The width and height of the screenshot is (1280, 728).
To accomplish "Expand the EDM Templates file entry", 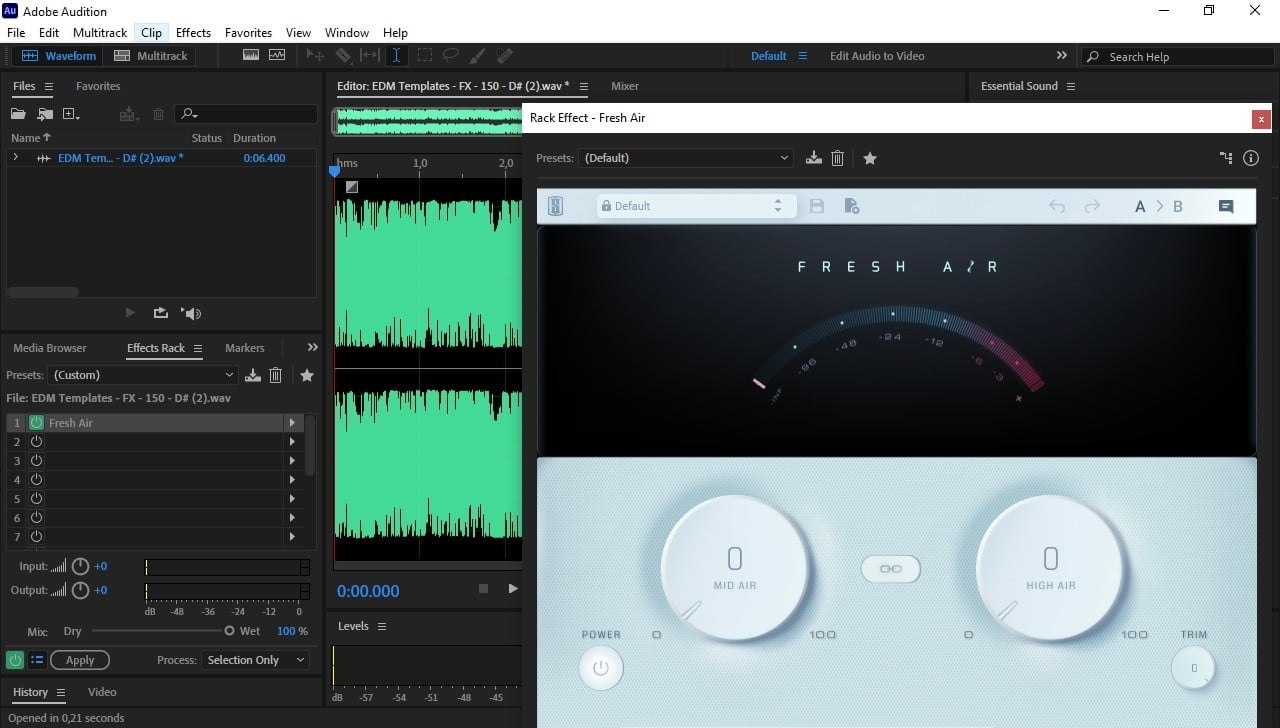I will coord(15,158).
